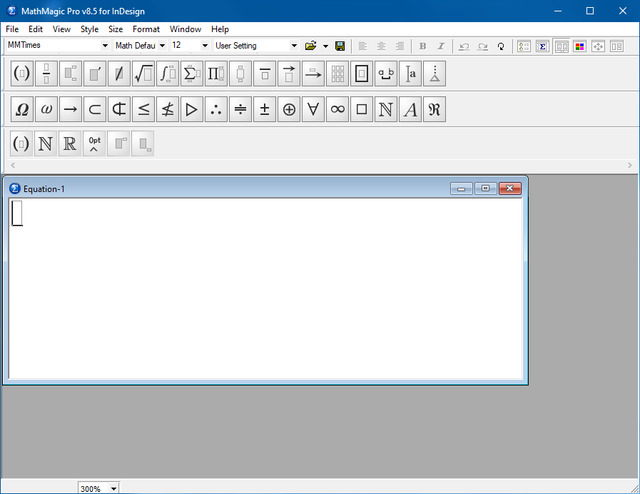Click the refresh circular arrow button
This screenshot has height=494, width=640.
pyautogui.click(x=500, y=46)
